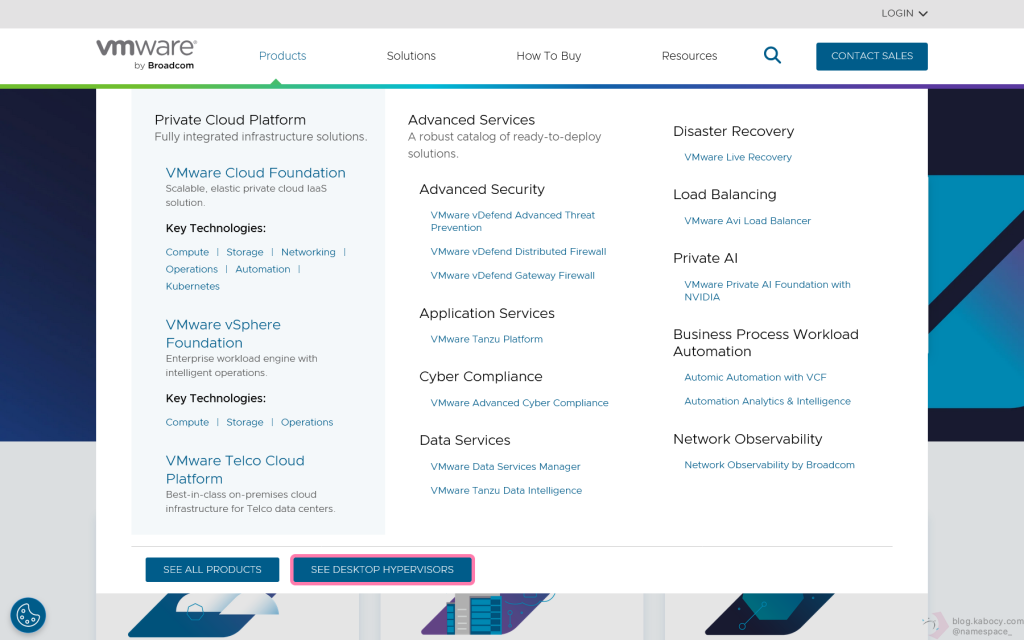Visit the VMware Live Recovery link
1024x640 pixels.
(737, 157)
